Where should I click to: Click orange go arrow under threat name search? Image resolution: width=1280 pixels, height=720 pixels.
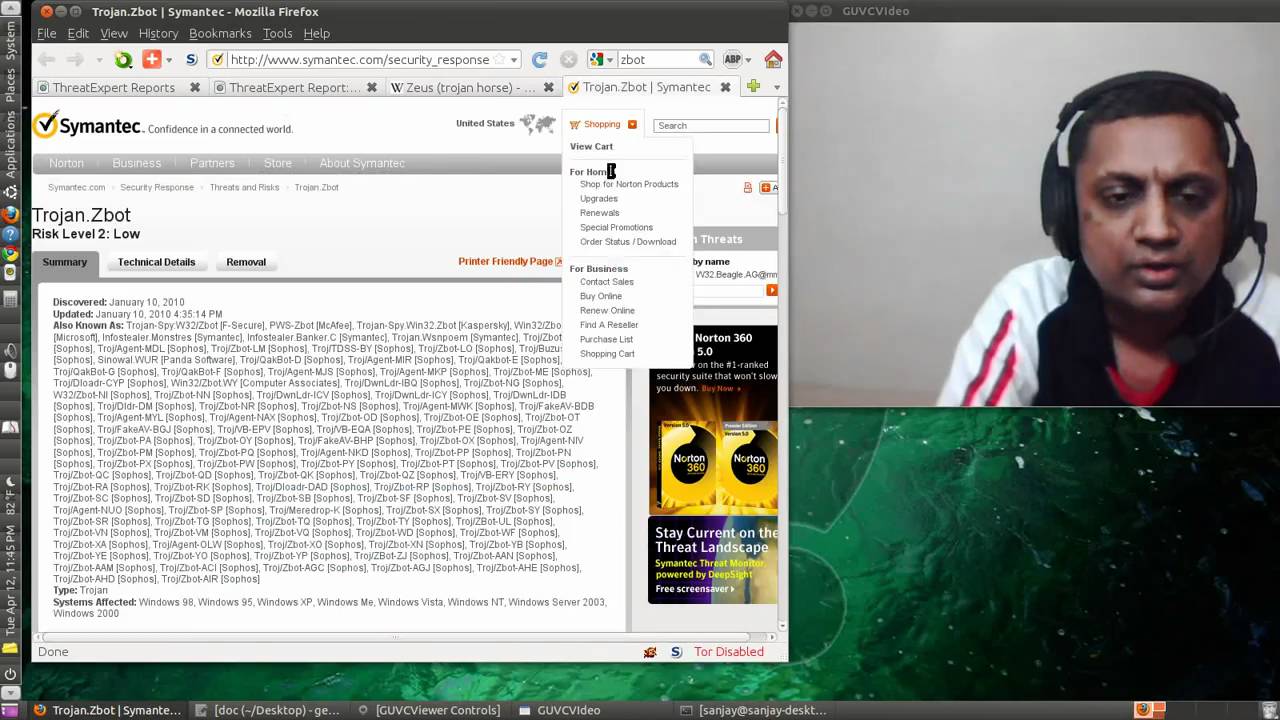pos(771,290)
